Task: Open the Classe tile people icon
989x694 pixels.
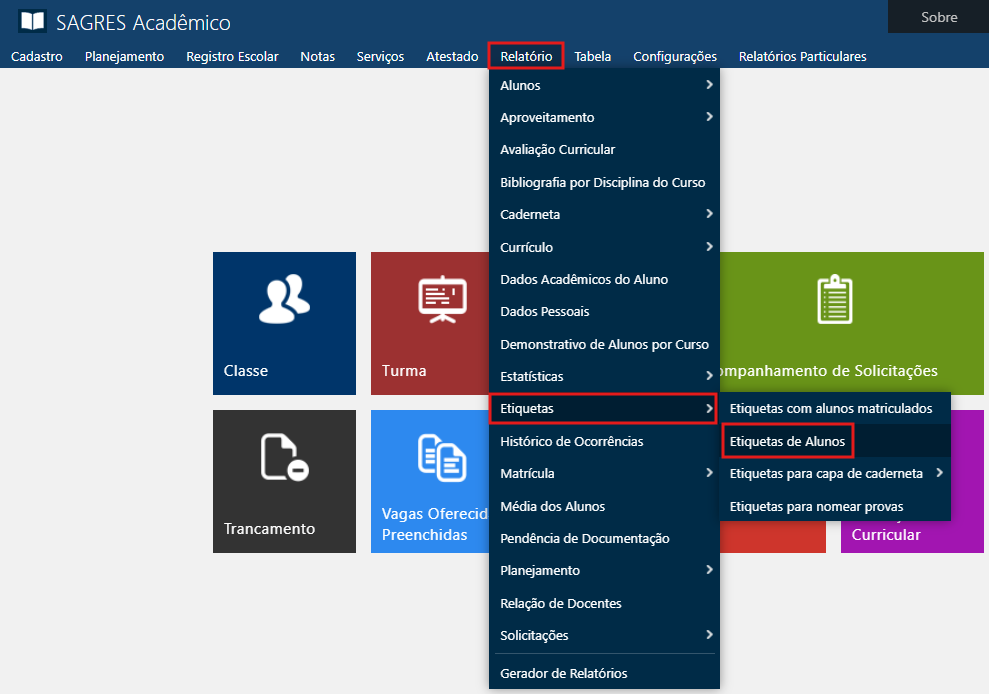Action: (x=284, y=300)
